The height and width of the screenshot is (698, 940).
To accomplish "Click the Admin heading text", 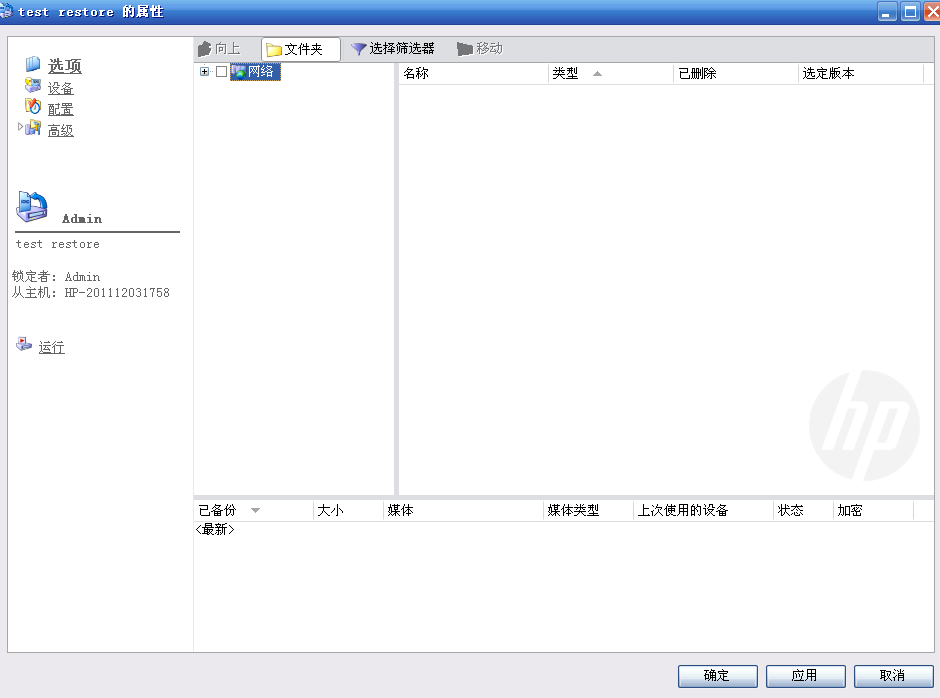I will point(82,219).
